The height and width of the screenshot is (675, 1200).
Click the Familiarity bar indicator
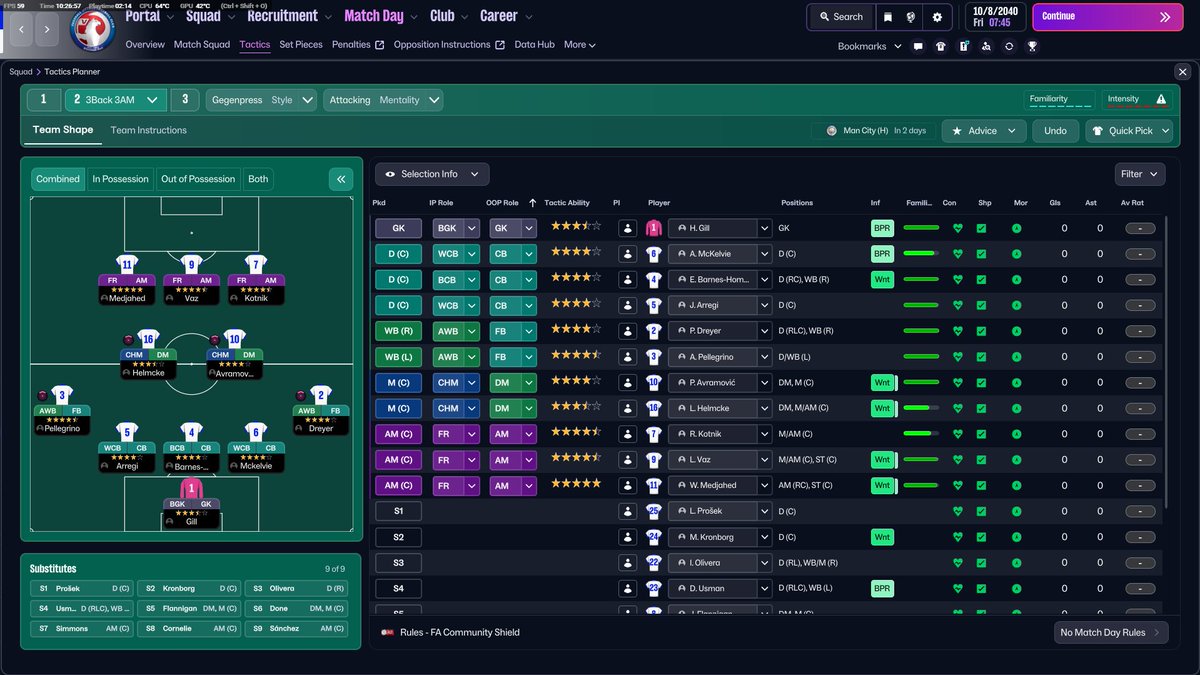pos(1059,99)
